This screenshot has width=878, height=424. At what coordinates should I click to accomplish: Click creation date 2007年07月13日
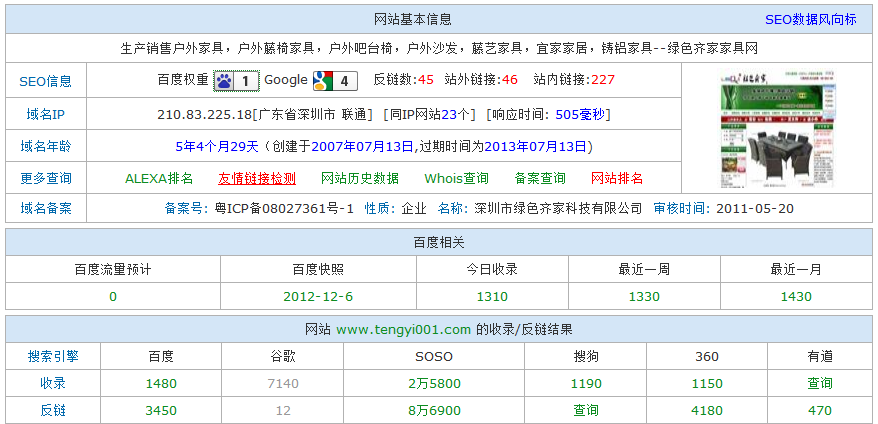[362, 147]
